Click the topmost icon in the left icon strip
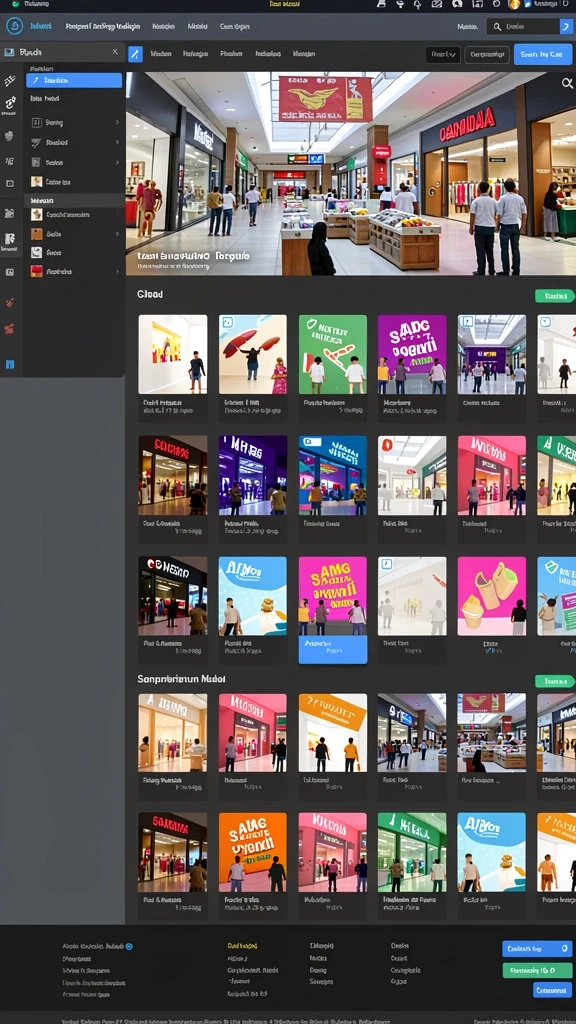 (x=10, y=81)
